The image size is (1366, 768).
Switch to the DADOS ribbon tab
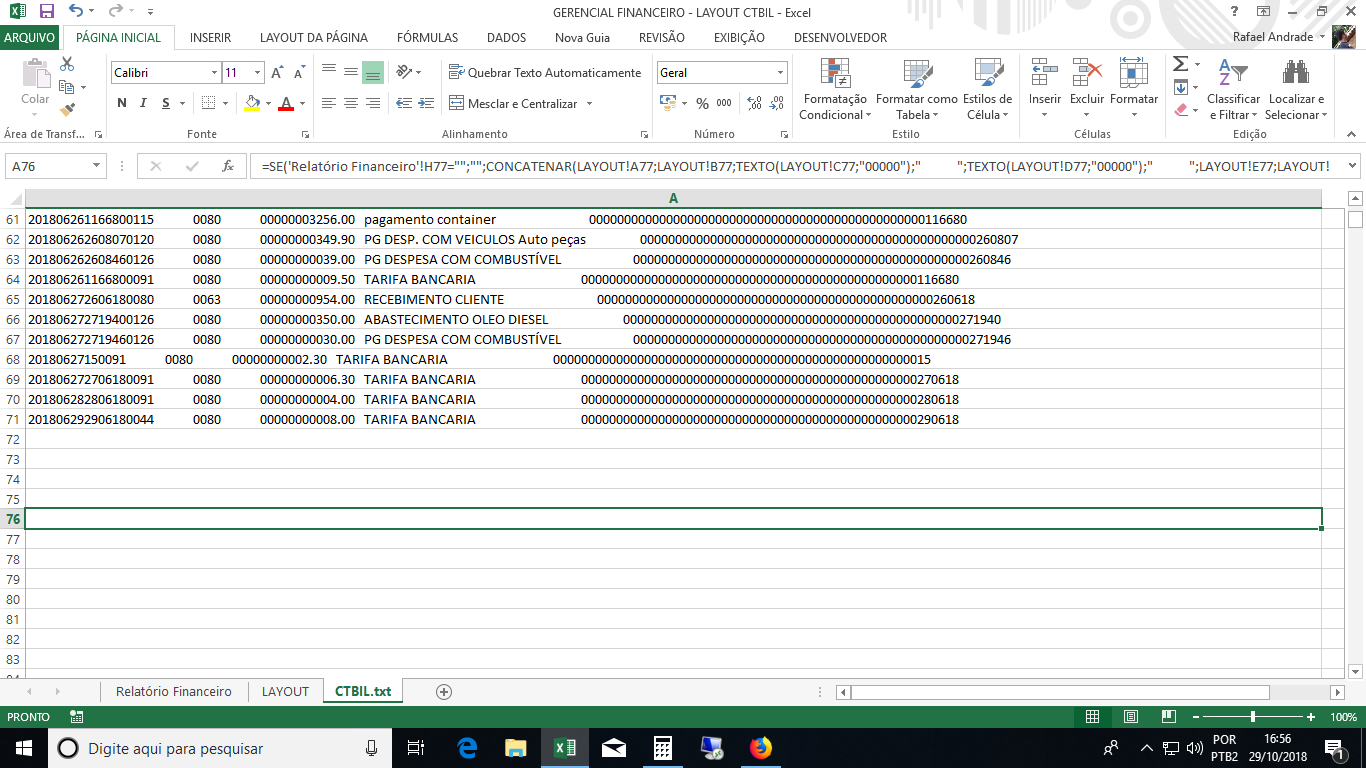point(506,38)
